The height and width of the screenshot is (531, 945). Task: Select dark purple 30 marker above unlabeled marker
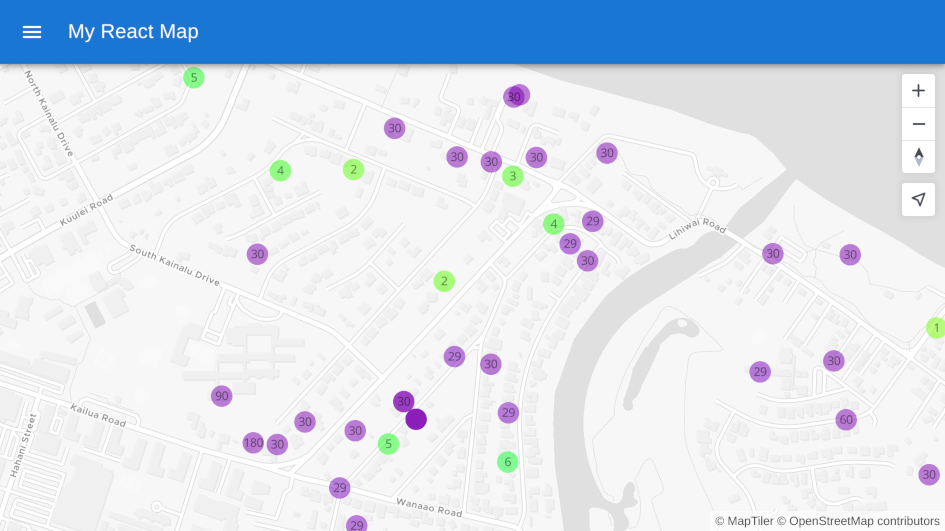[403, 401]
